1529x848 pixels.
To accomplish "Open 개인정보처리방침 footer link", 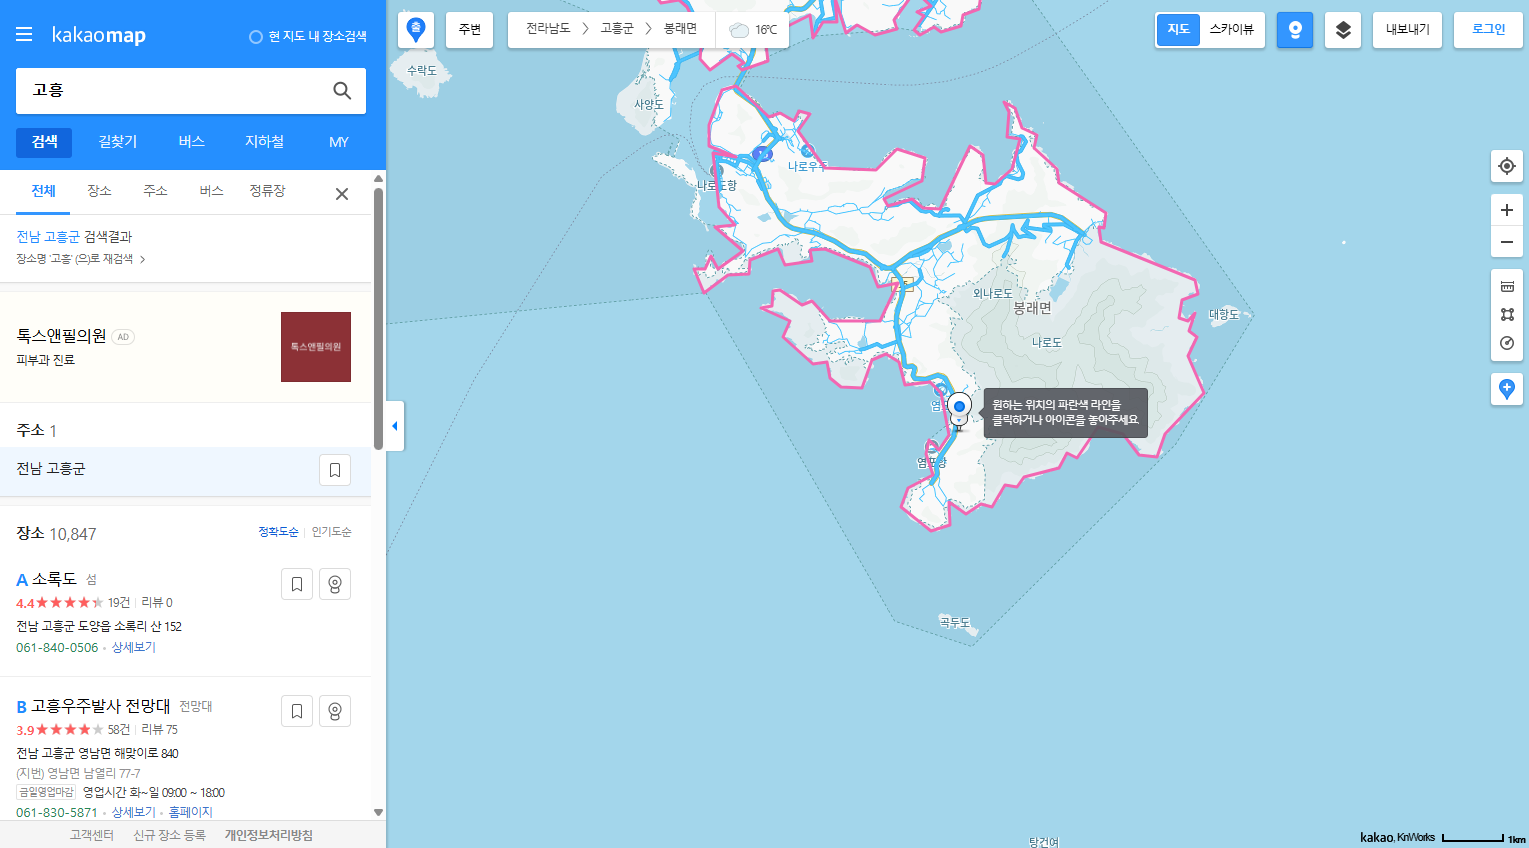I will coord(268,835).
